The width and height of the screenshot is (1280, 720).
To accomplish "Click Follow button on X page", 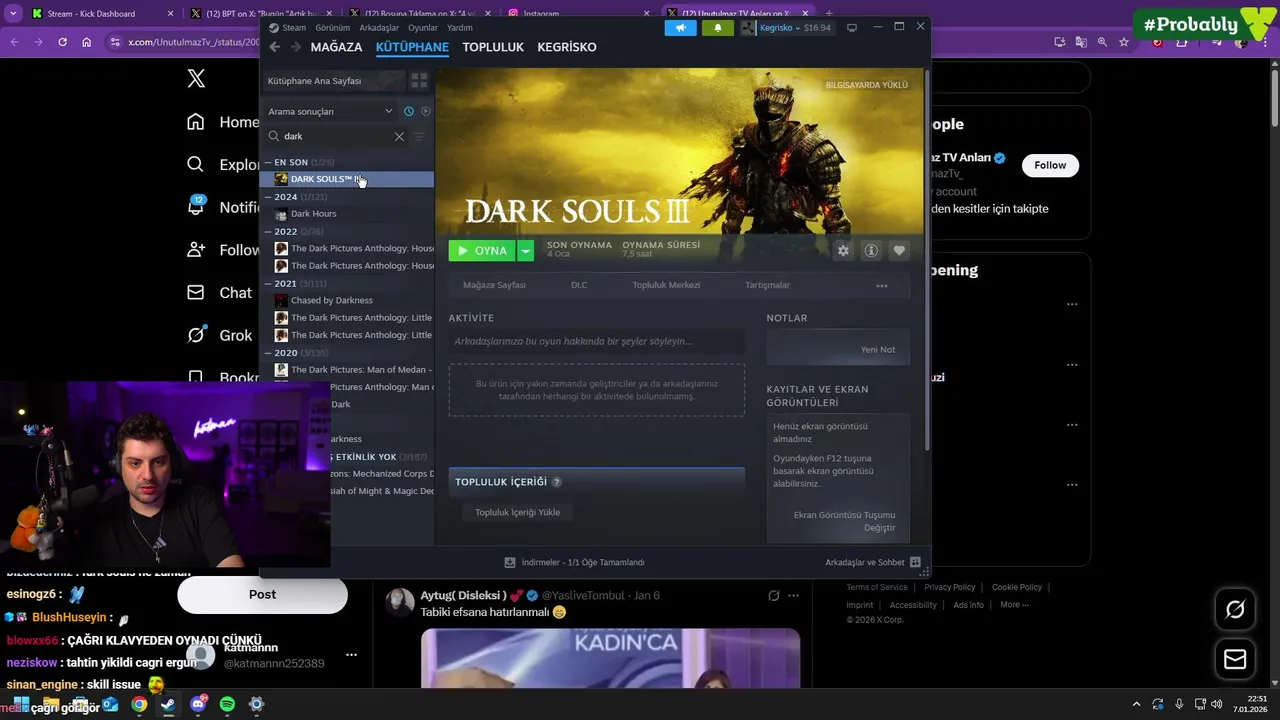I will click(x=1050, y=165).
